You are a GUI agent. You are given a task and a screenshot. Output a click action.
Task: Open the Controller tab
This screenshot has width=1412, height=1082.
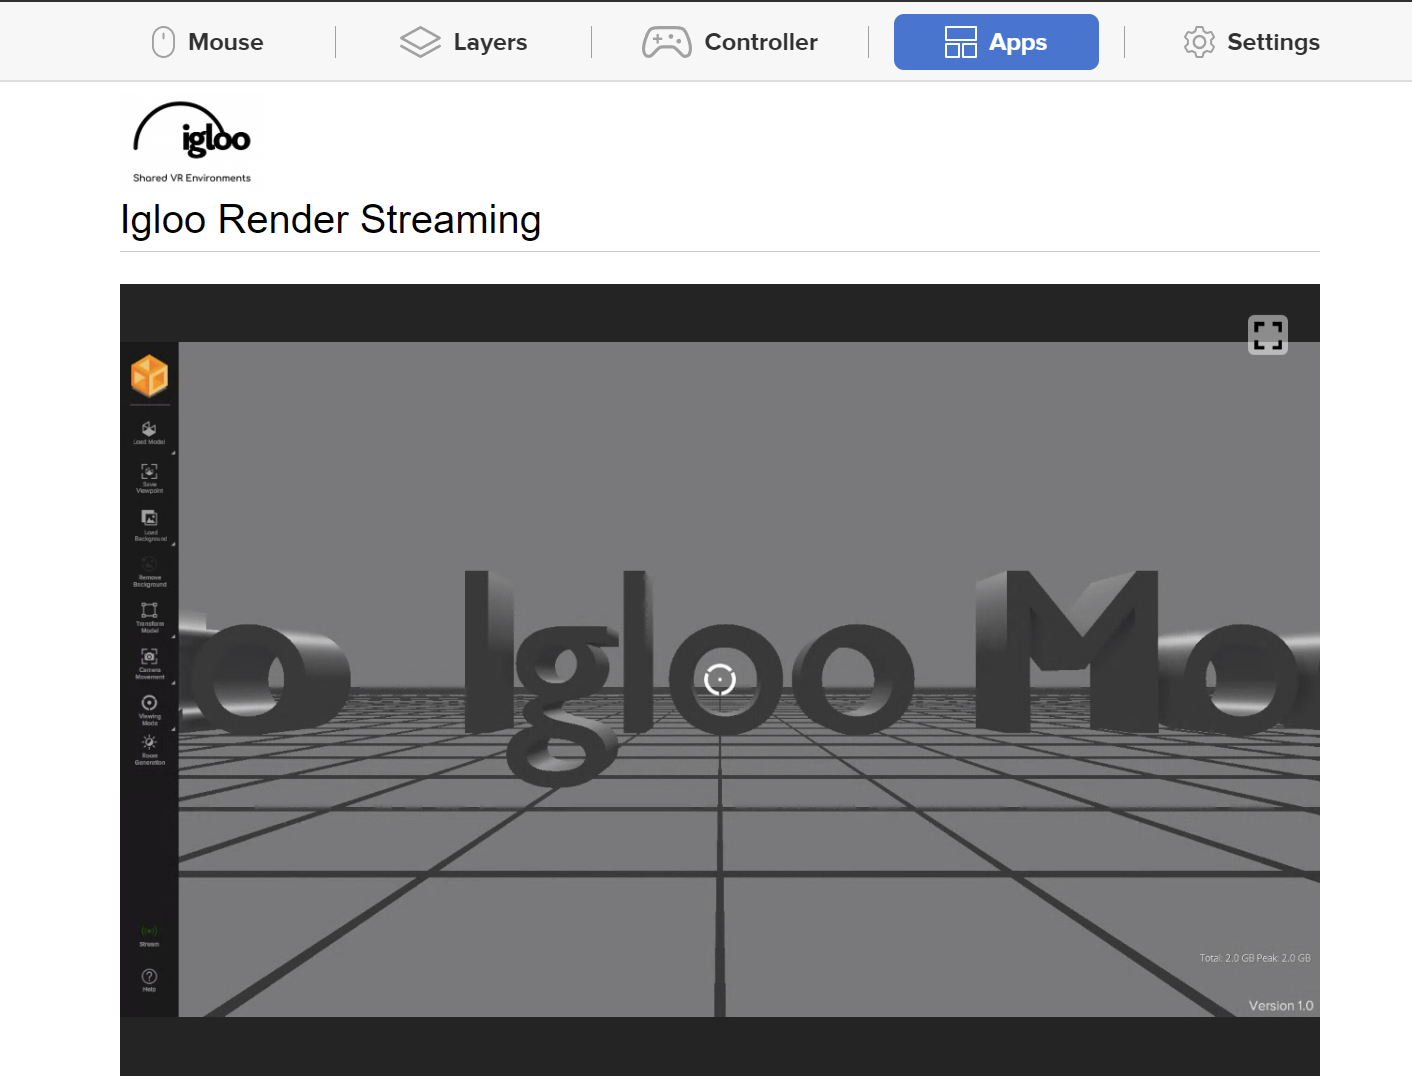(x=730, y=42)
